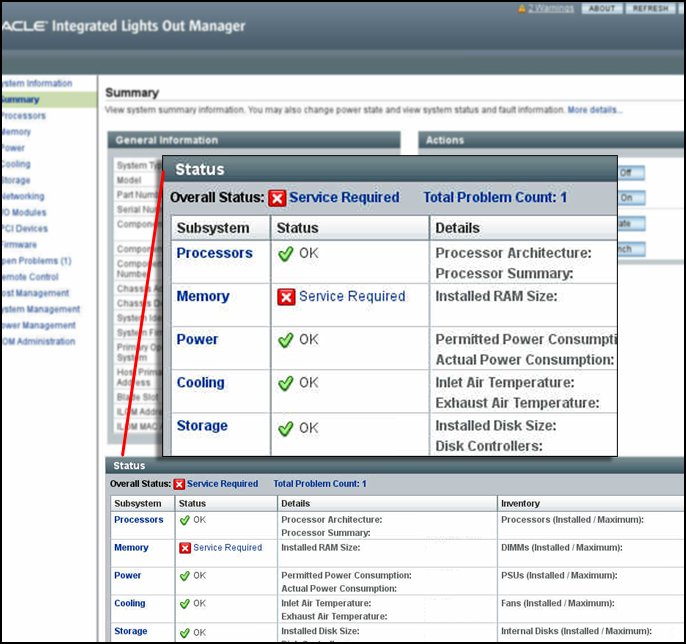This screenshot has height=644, width=686.
Task: Go to Firmware in the left navigation
Action: (x=19, y=245)
